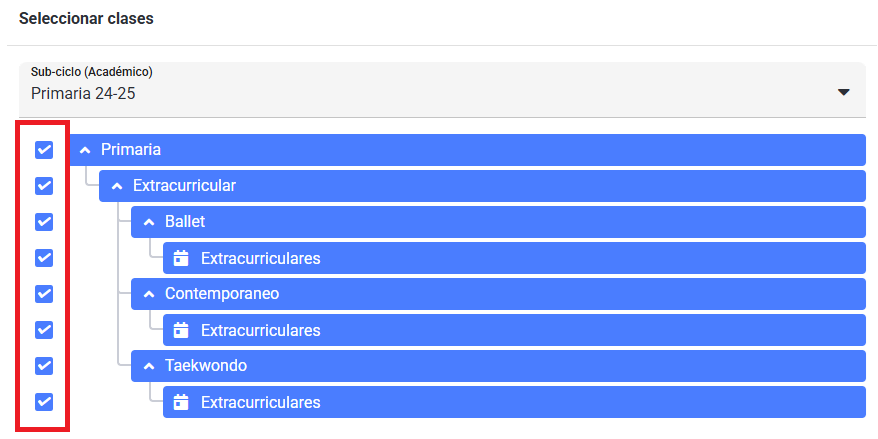Uncheck the Taekwondo row checkbox
Image resolution: width=878 pixels, height=439 pixels.
[x=44, y=366]
